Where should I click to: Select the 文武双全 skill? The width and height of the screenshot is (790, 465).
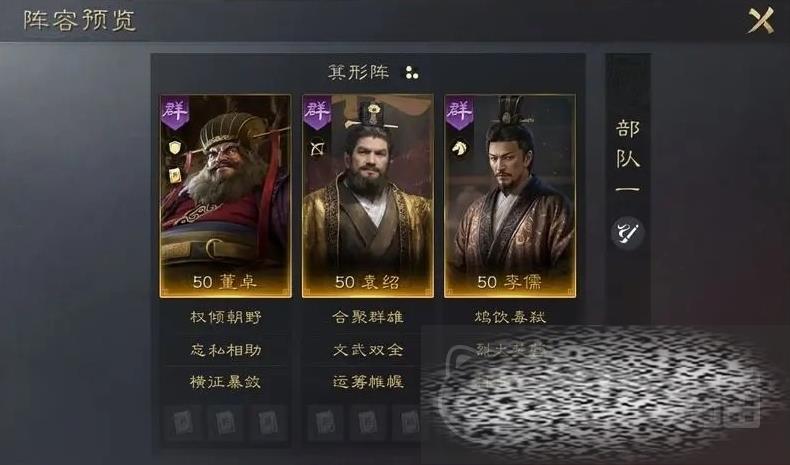click(x=368, y=350)
